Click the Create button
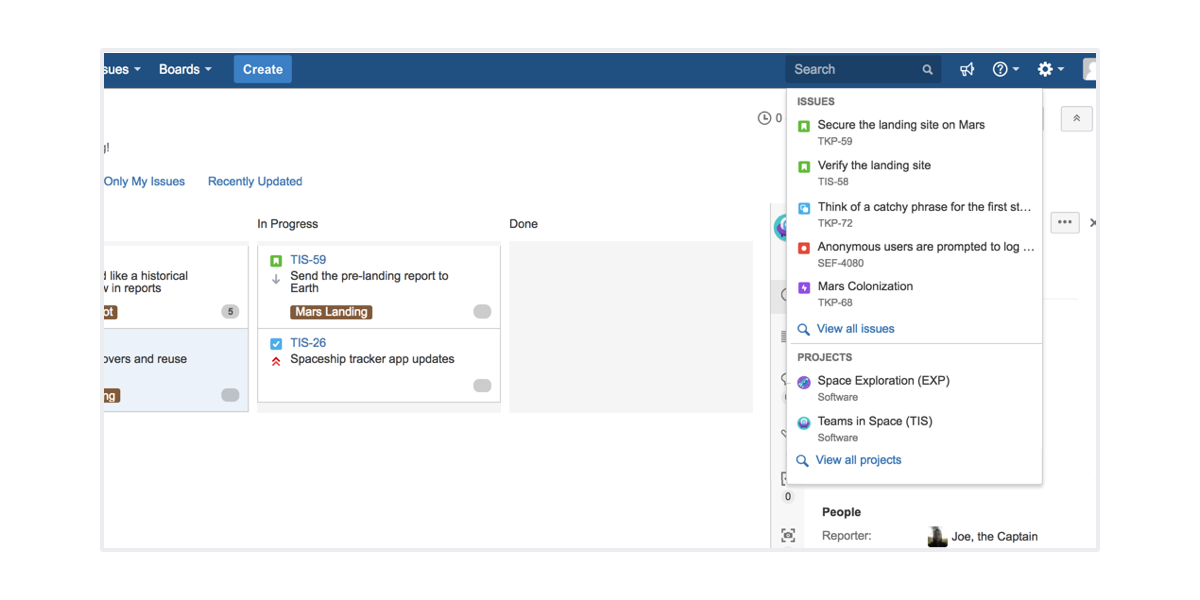 262,69
